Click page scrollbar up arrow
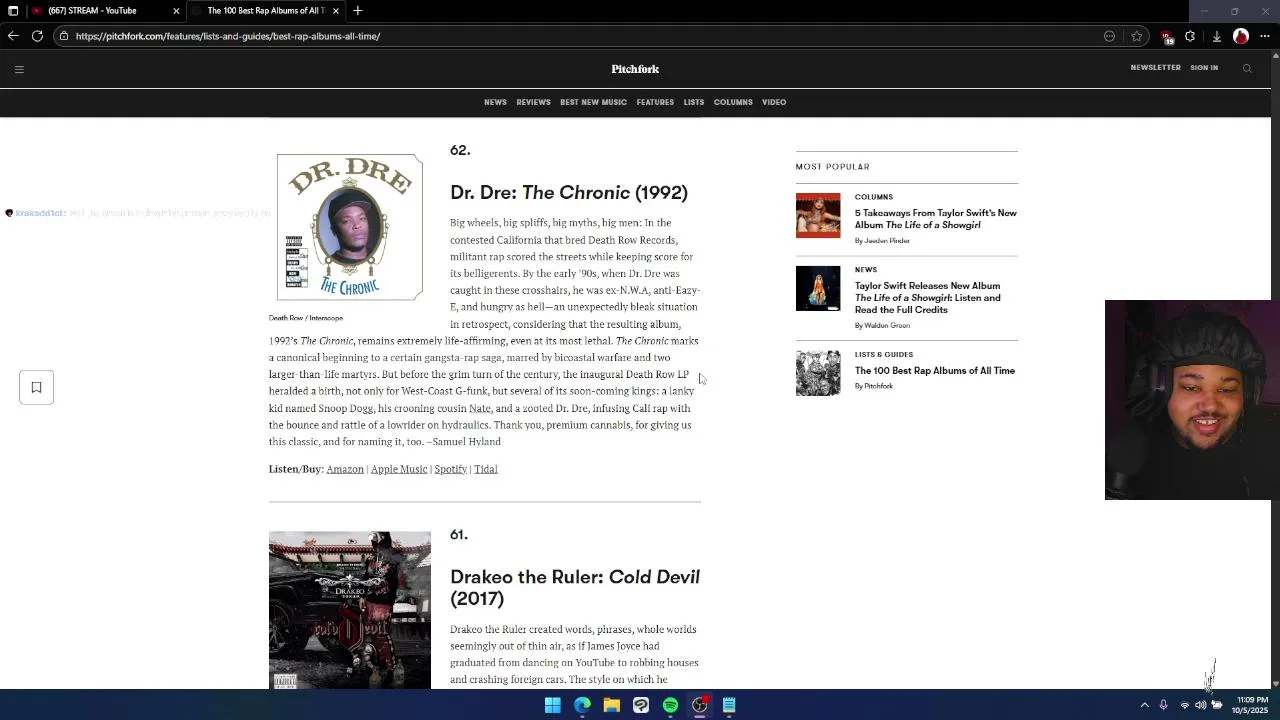Image resolution: width=1280 pixels, height=720 pixels. (1274, 57)
